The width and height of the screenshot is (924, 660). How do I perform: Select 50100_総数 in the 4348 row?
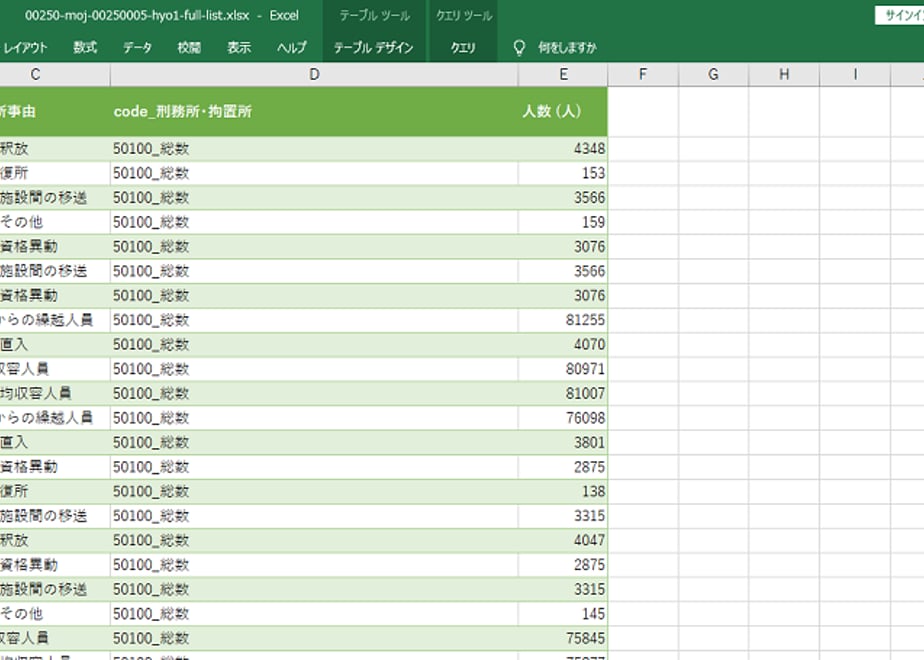(x=314, y=148)
